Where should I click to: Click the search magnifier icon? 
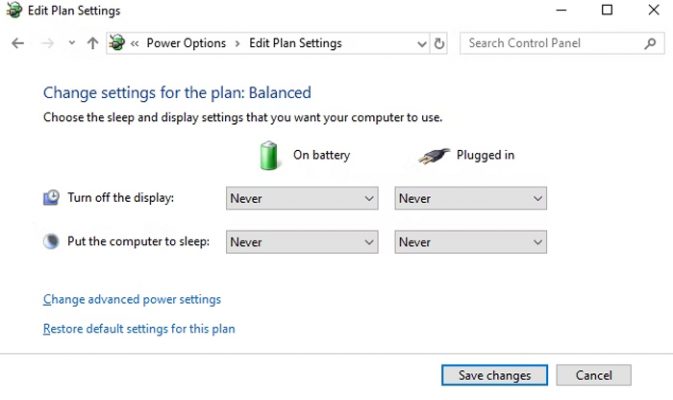(x=651, y=43)
